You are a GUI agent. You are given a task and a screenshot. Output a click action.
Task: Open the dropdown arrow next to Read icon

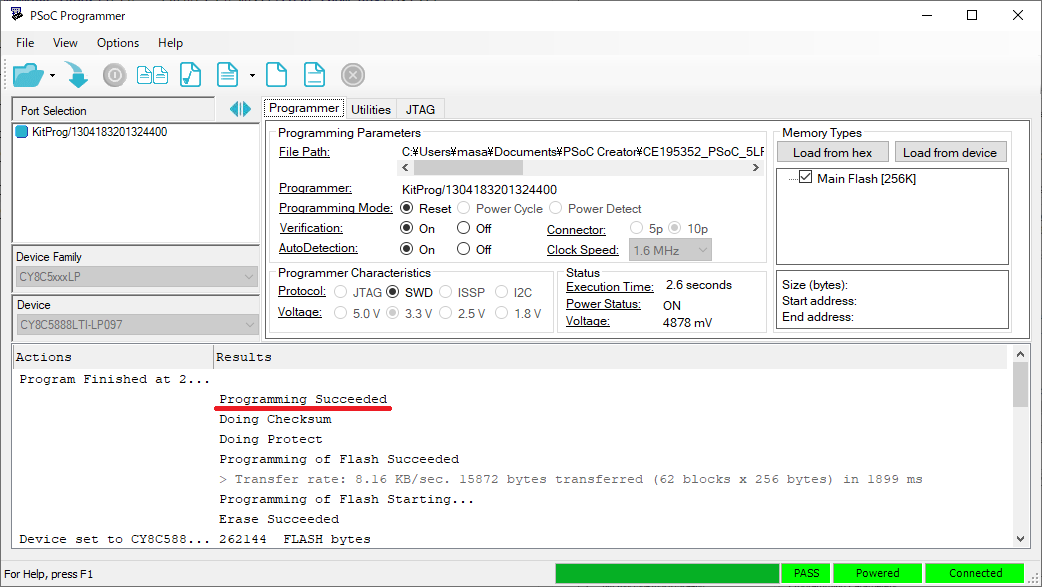(x=253, y=76)
